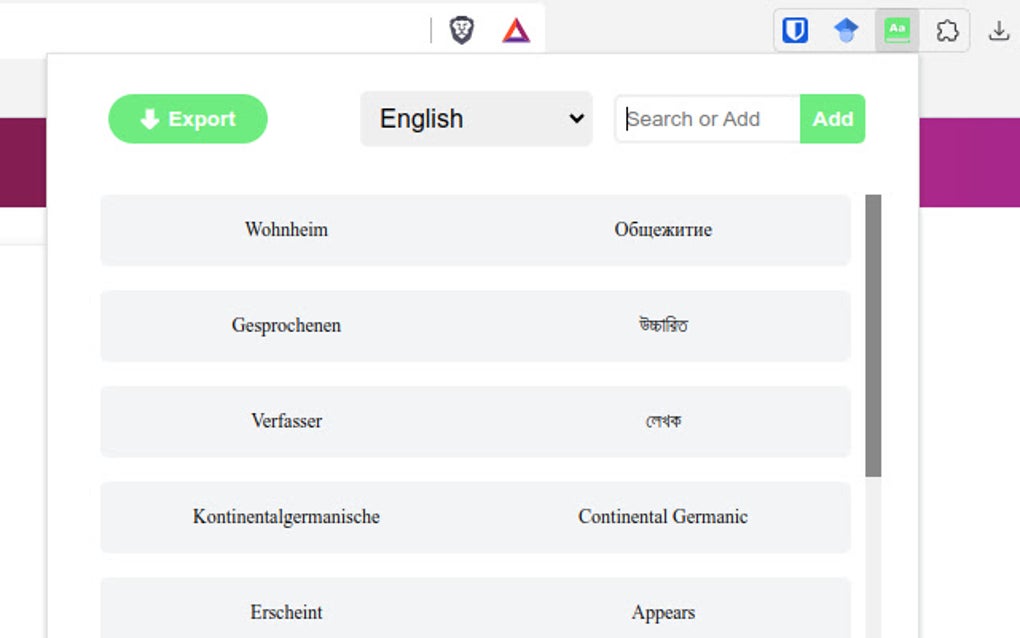This screenshot has height=638, width=1020.
Task: Open the browser Downloads tray
Action: (999, 31)
